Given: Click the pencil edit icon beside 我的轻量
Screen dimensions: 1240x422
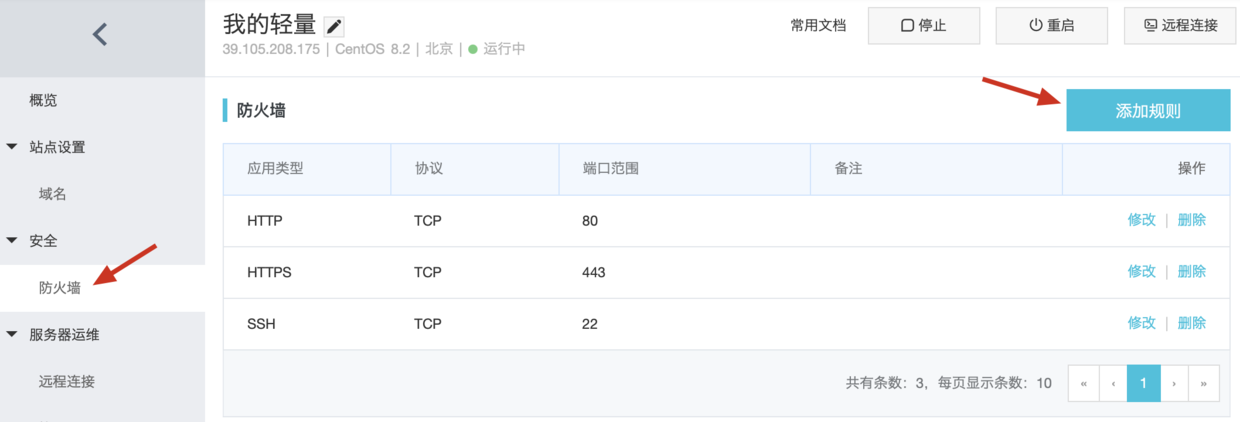Looking at the screenshot, I should pos(334,27).
